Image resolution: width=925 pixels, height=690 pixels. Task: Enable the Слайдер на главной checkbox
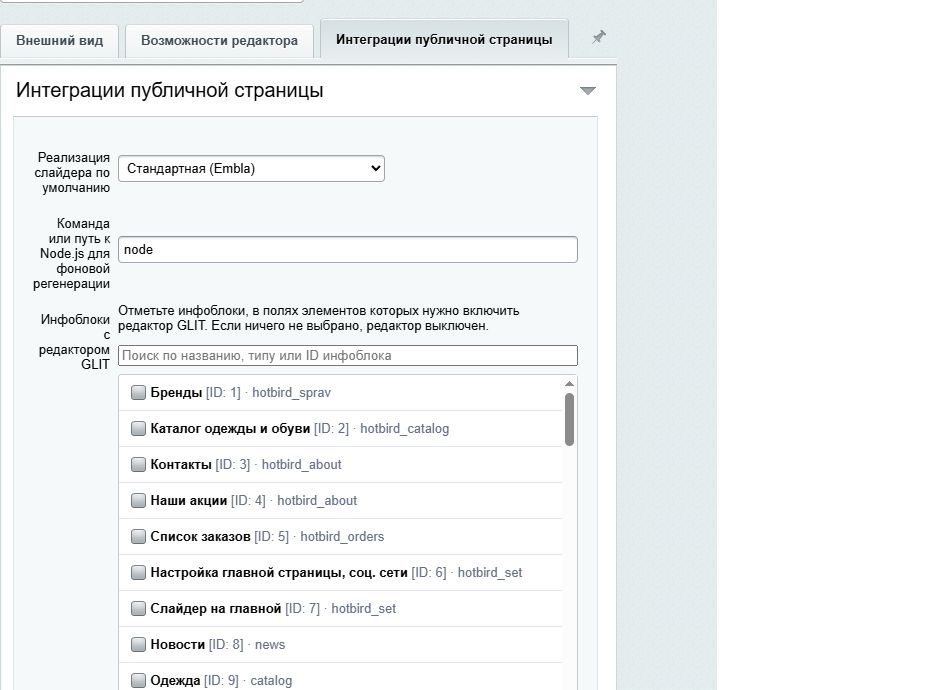click(138, 609)
